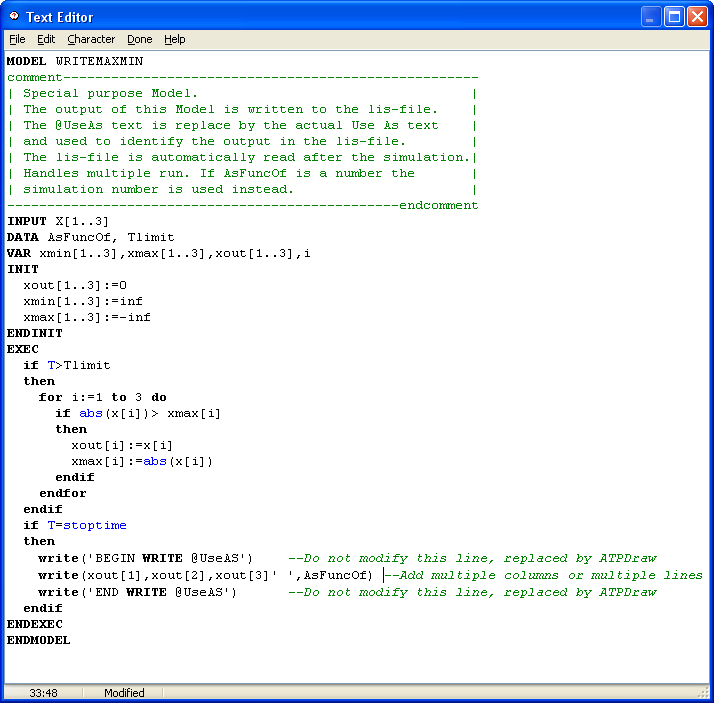Click the 'INPUT X[1..3]' line
This screenshot has height=703, width=714.
click(x=58, y=222)
